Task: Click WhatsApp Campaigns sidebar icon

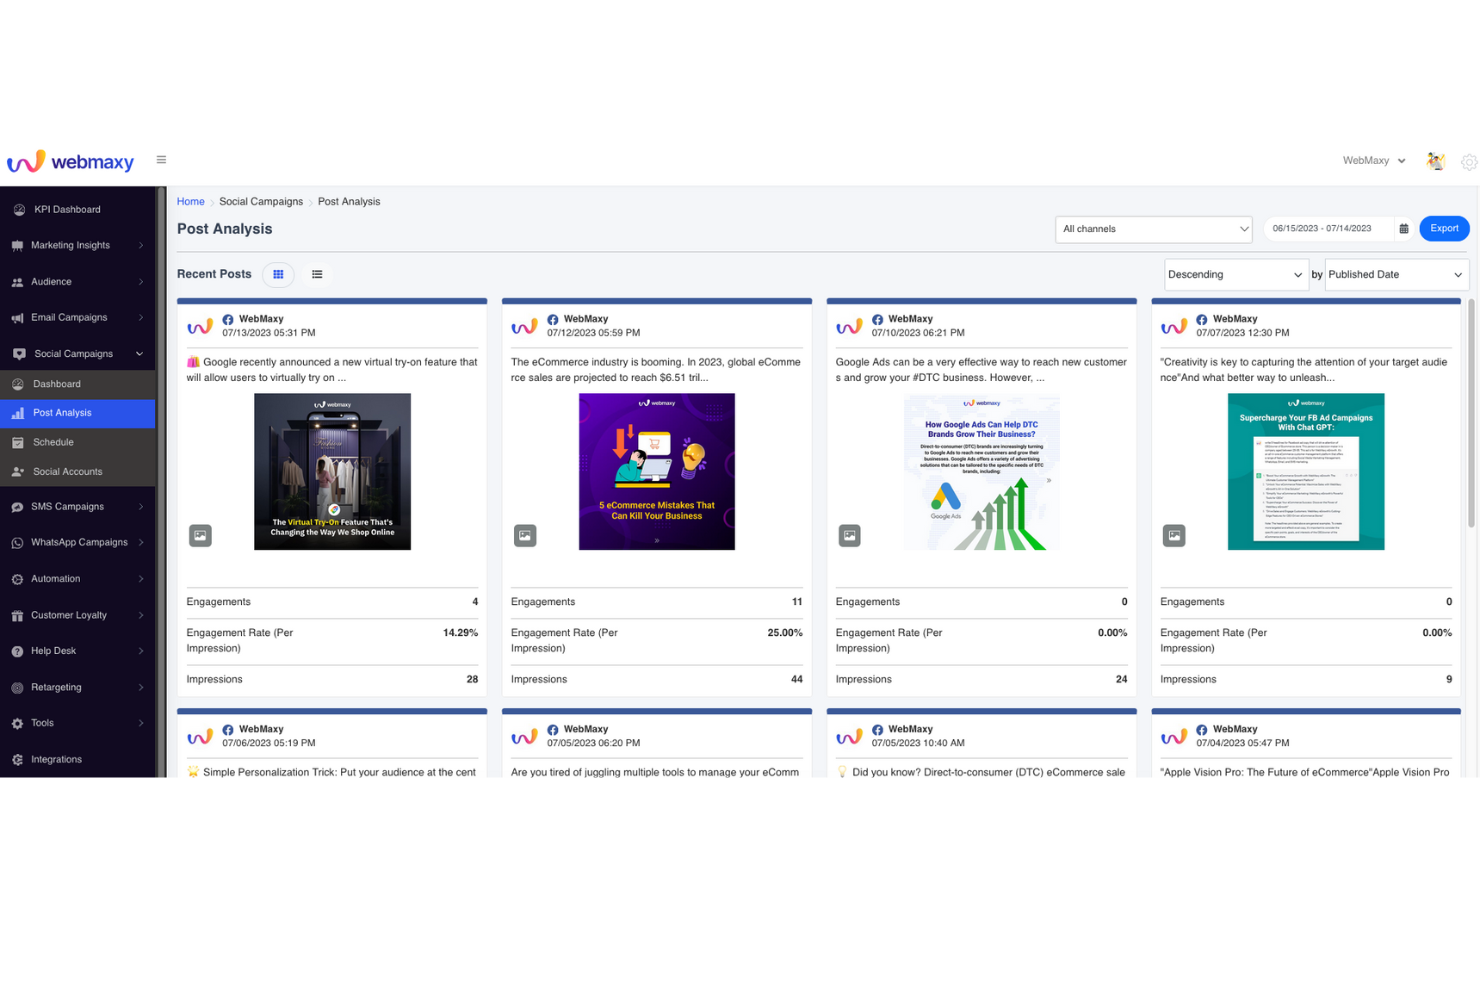Action: 18,543
